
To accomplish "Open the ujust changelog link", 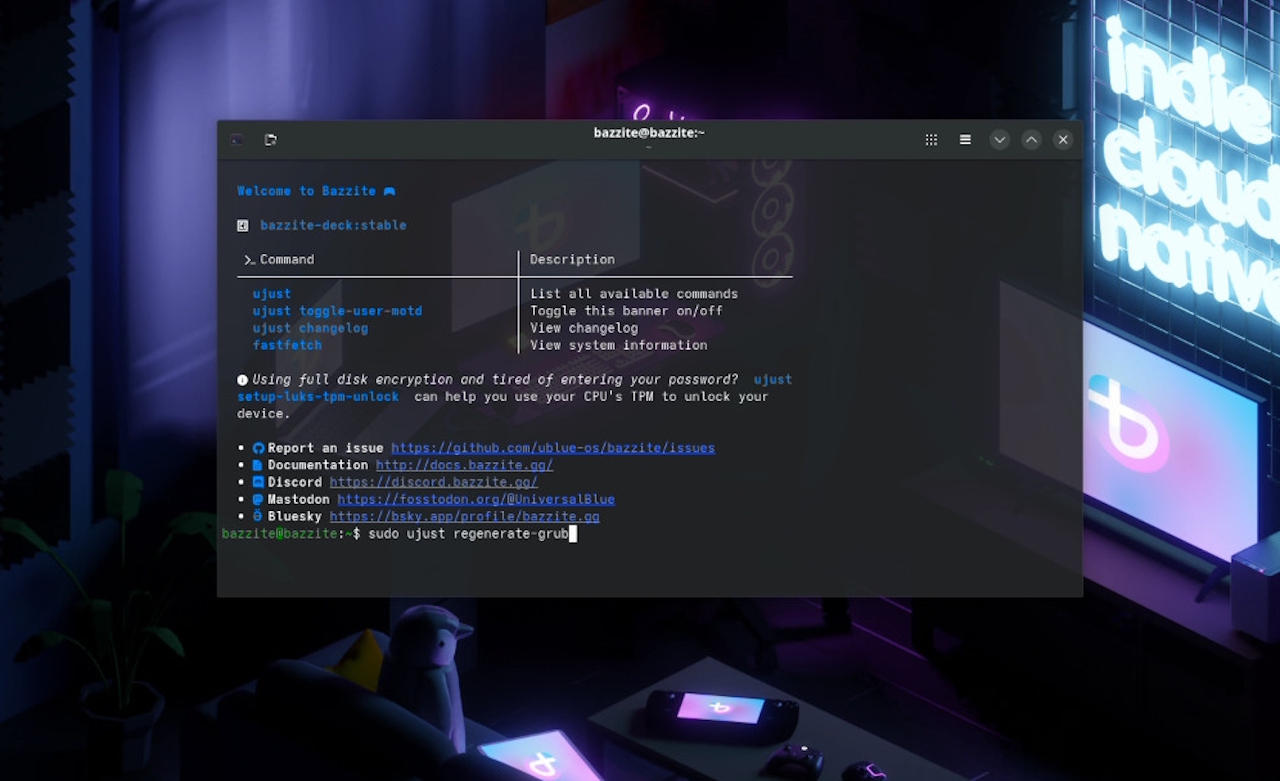I will click(310, 327).
